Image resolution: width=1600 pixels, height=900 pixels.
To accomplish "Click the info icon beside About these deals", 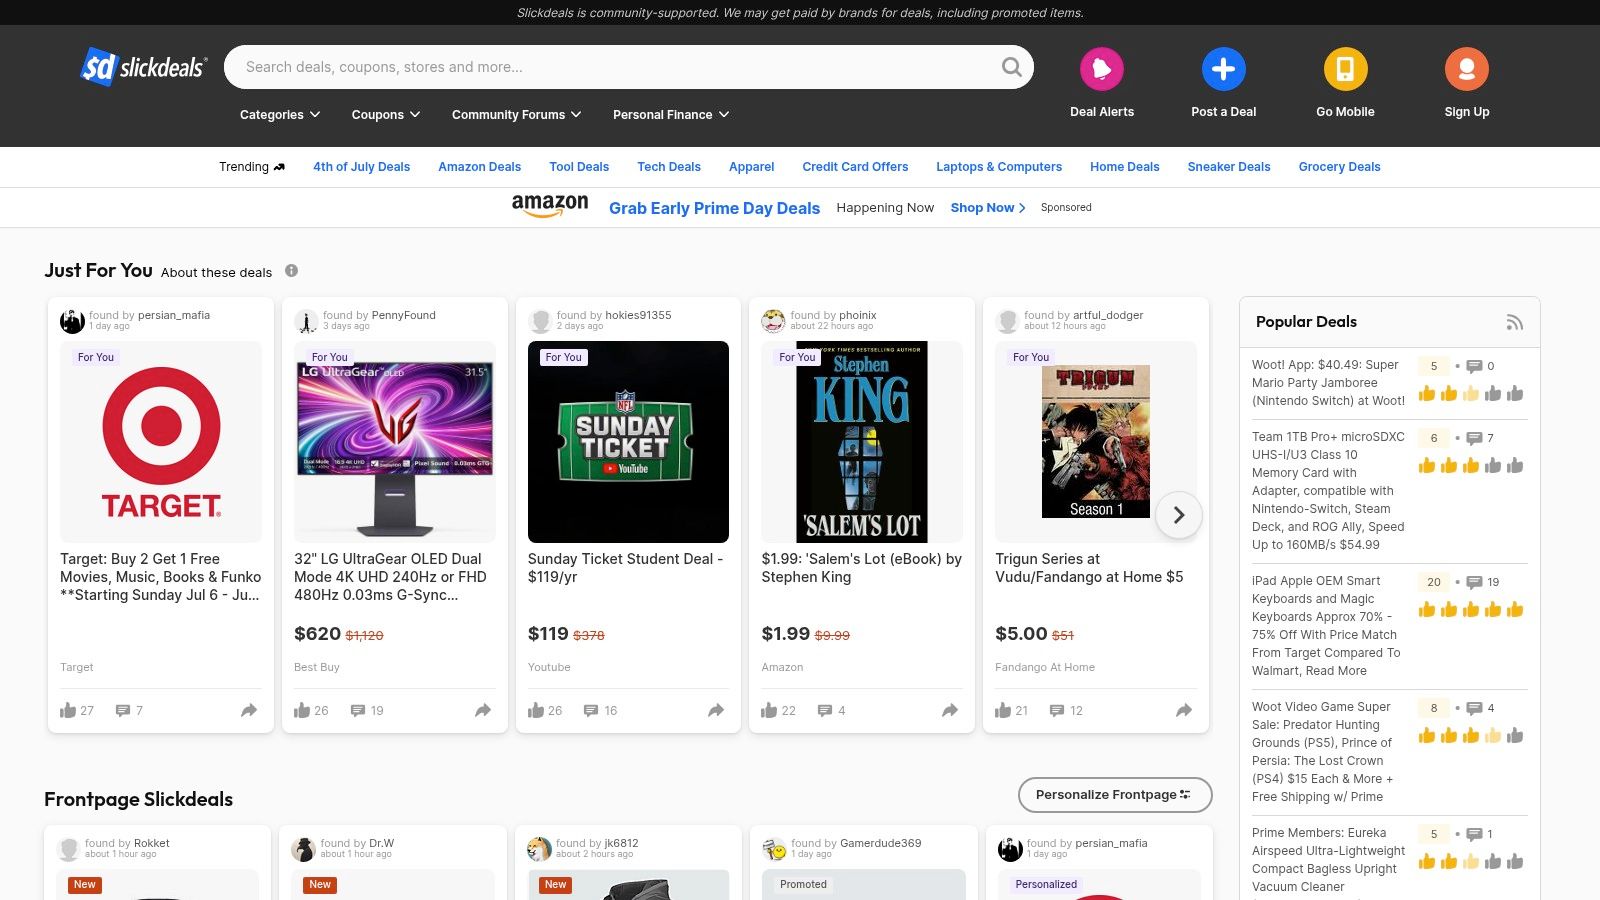I will pyautogui.click(x=291, y=271).
